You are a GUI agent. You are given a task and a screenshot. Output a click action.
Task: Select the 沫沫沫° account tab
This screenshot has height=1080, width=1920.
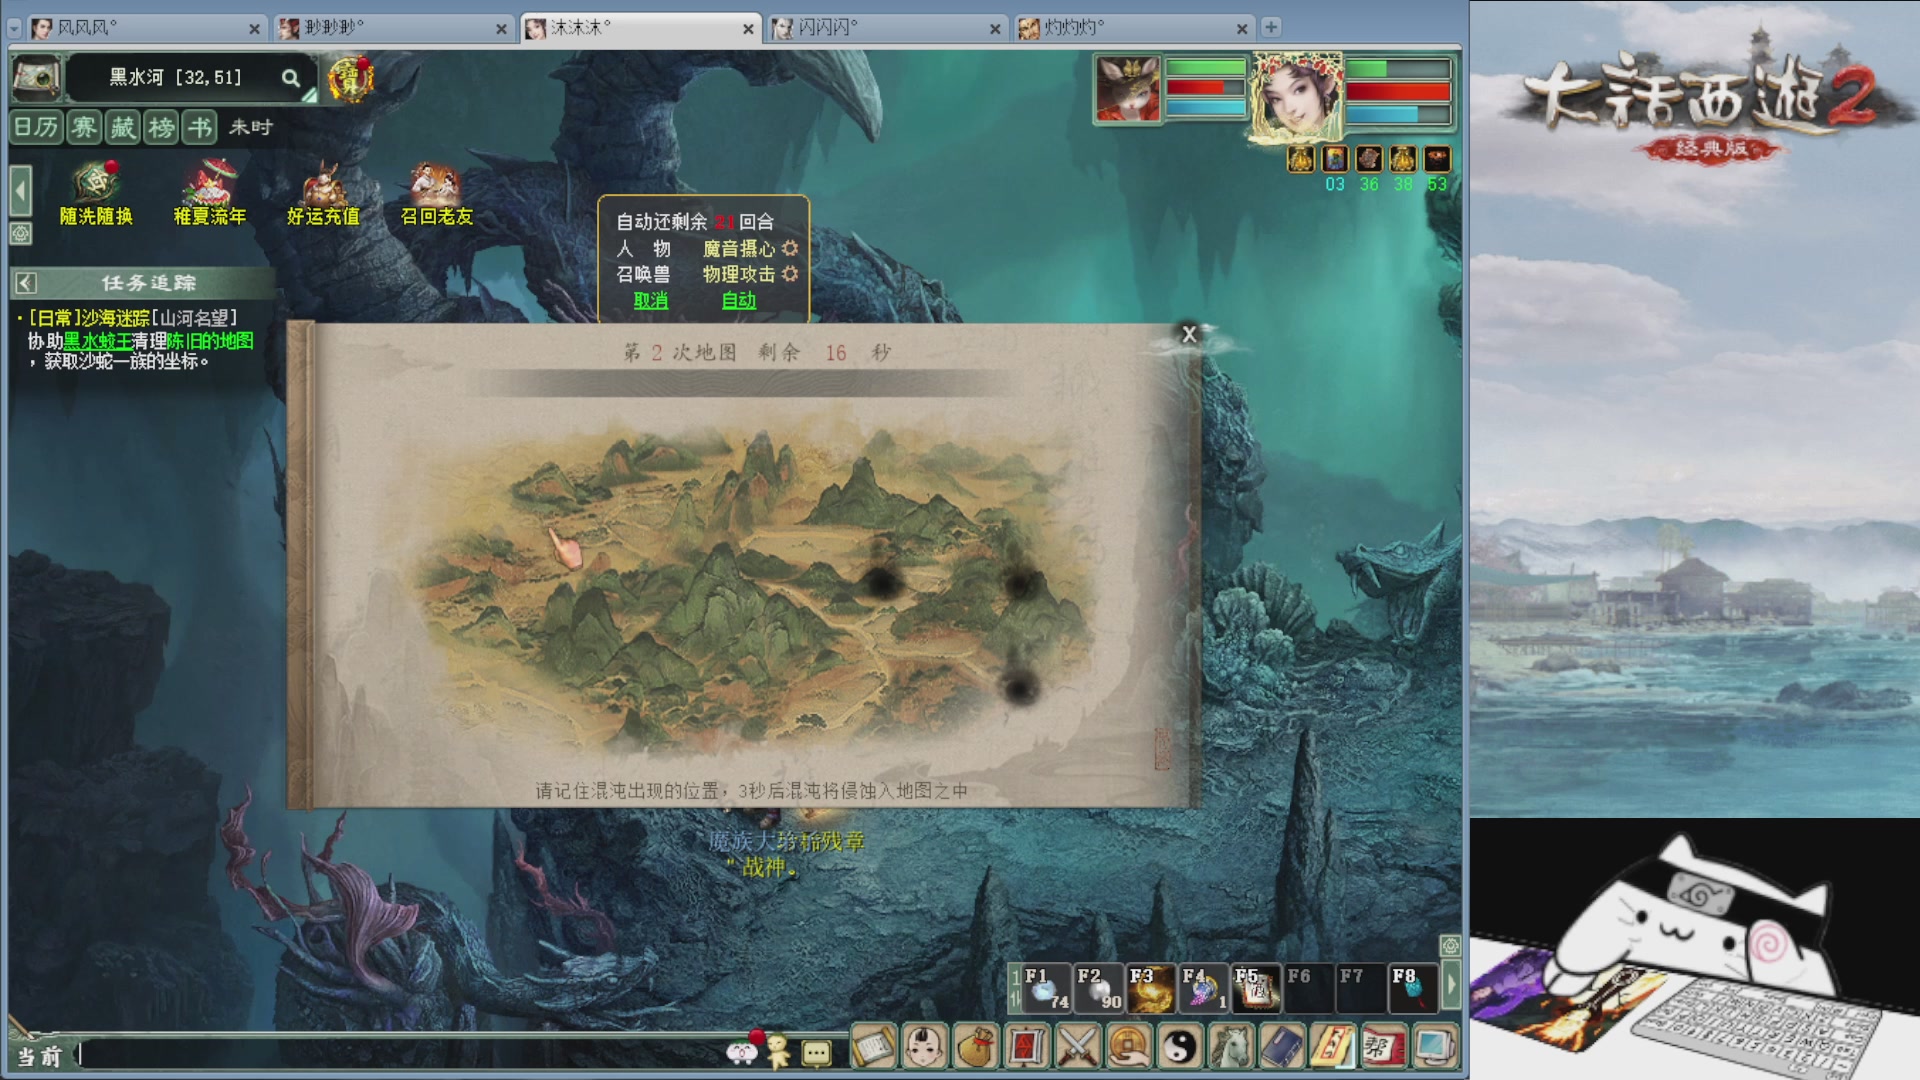(x=640, y=28)
